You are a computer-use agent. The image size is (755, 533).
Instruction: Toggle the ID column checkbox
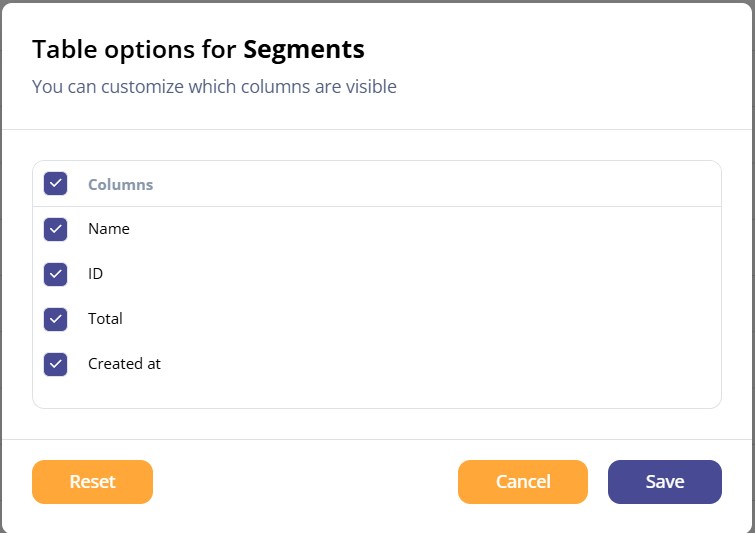click(x=55, y=274)
